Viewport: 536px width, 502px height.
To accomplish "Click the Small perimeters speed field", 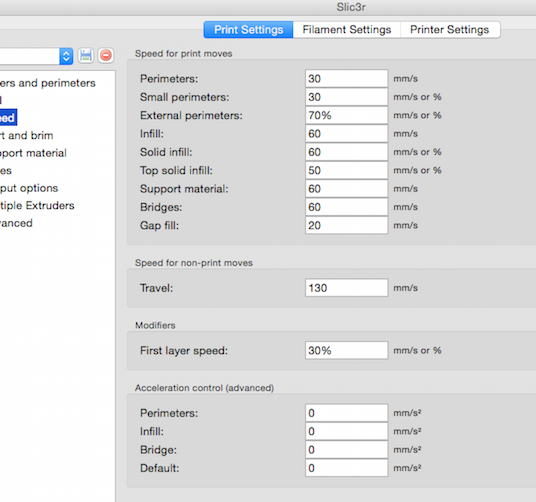I will [347, 97].
